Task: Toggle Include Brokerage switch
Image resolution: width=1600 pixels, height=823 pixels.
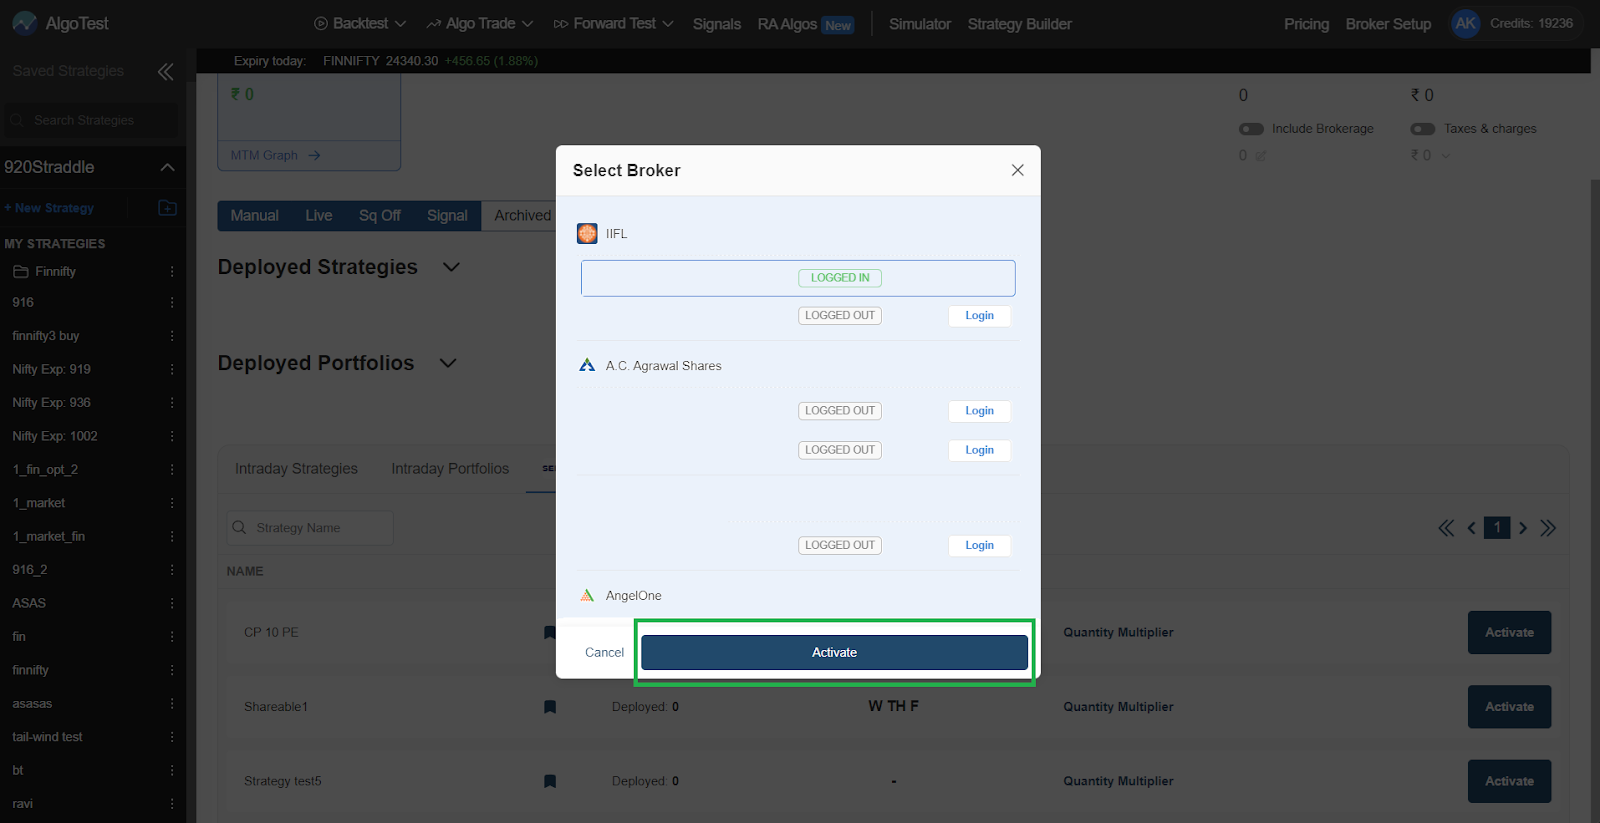Action: [1251, 129]
